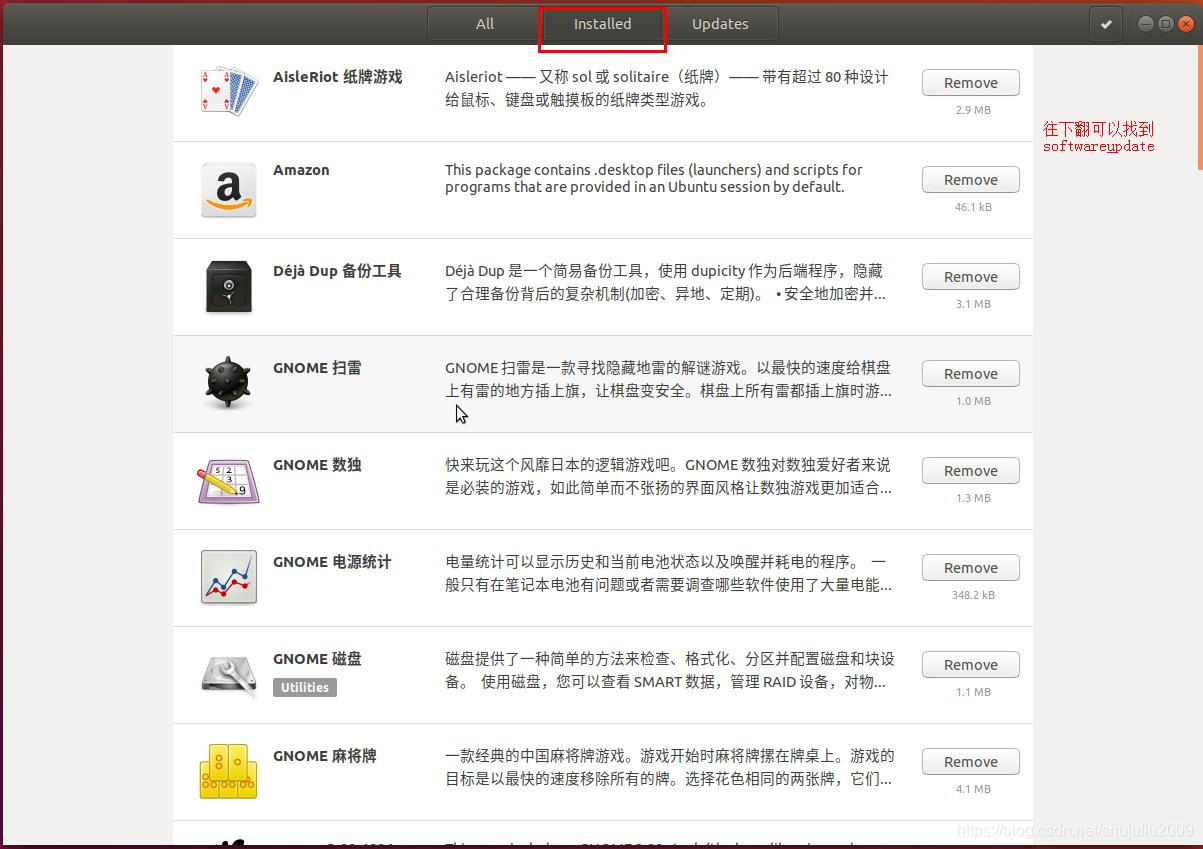Click the 2.9 MB size label
Screen dimensions: 1203x849
click(973, 110)
